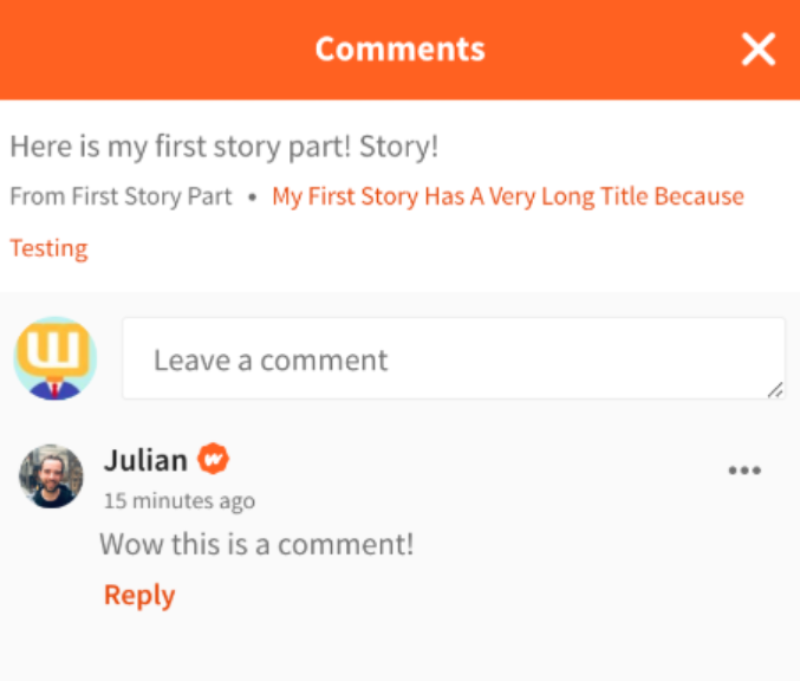Click the Wow this is a comment text
Viewport: 800px width, 681px height.
[256, 545]
